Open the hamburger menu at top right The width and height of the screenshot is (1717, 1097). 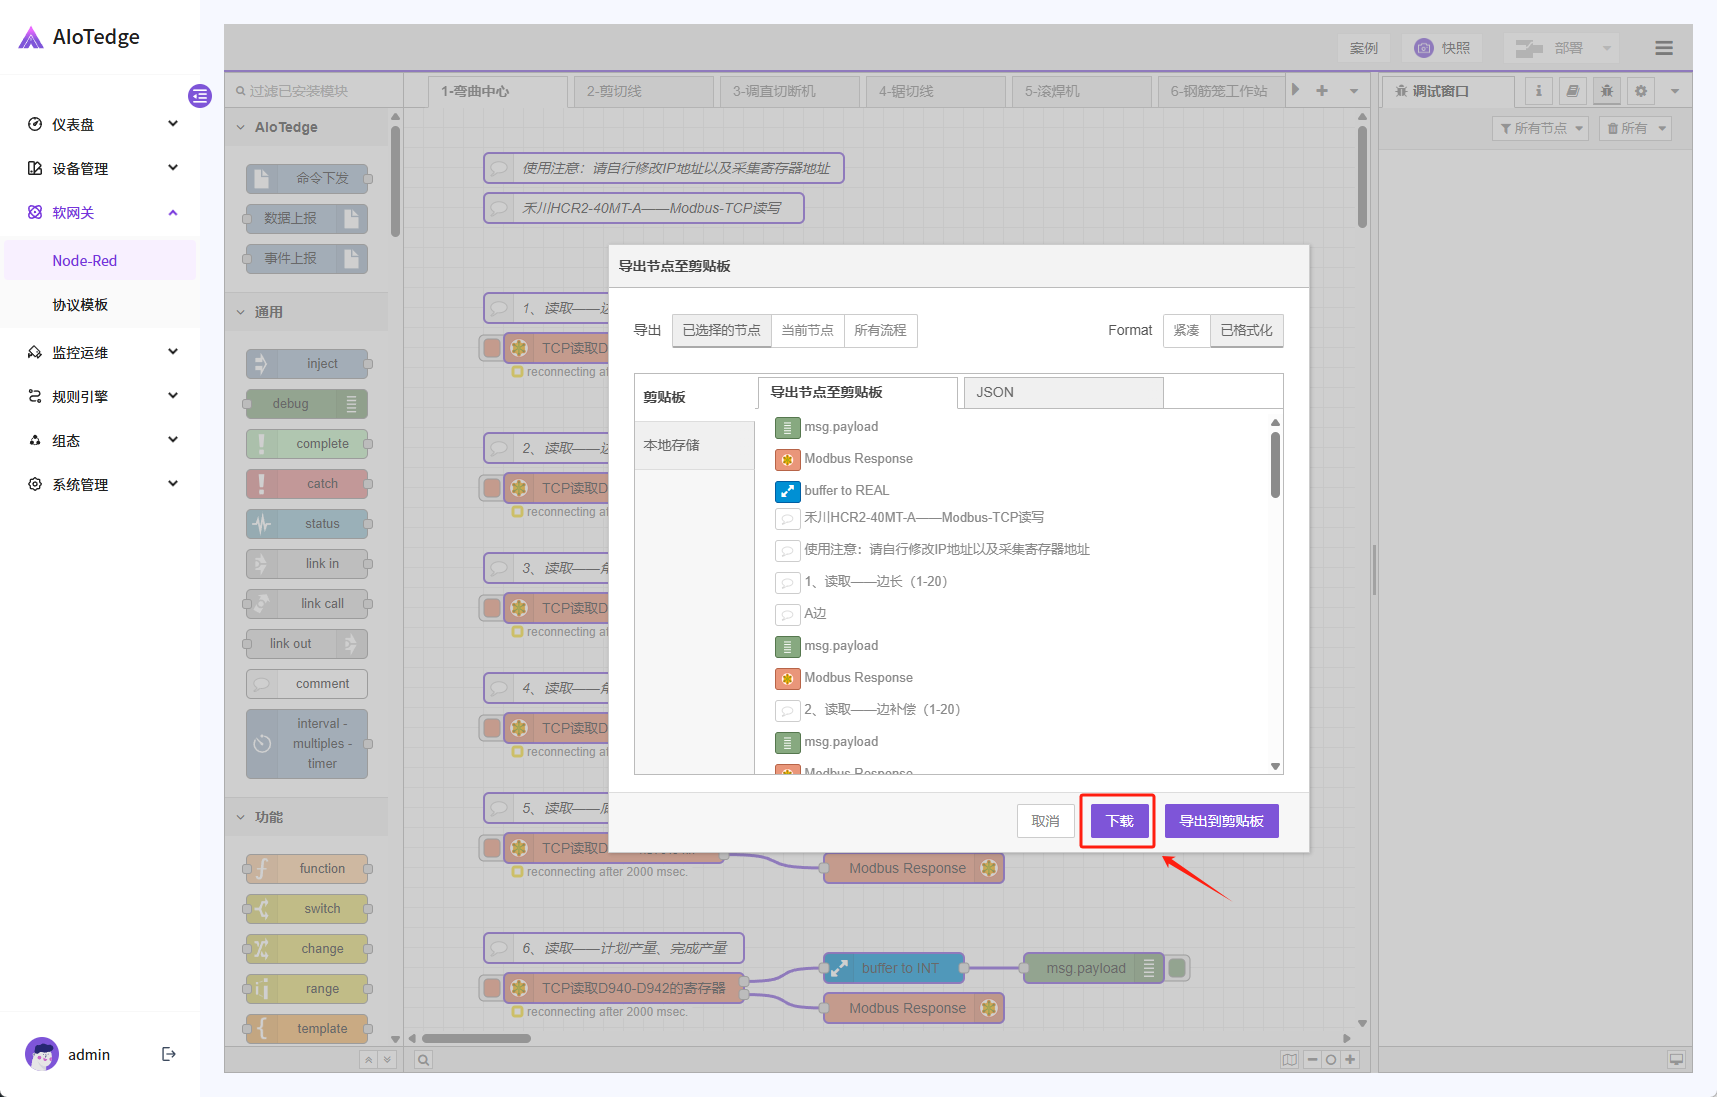coord(1663,48)
